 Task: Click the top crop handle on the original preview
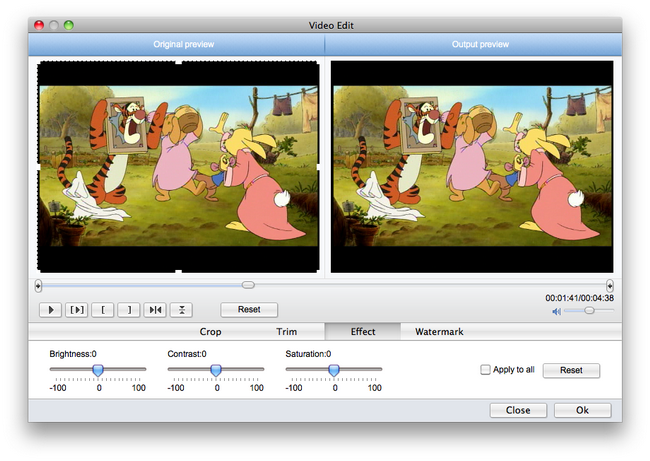(x=179, y=62)
